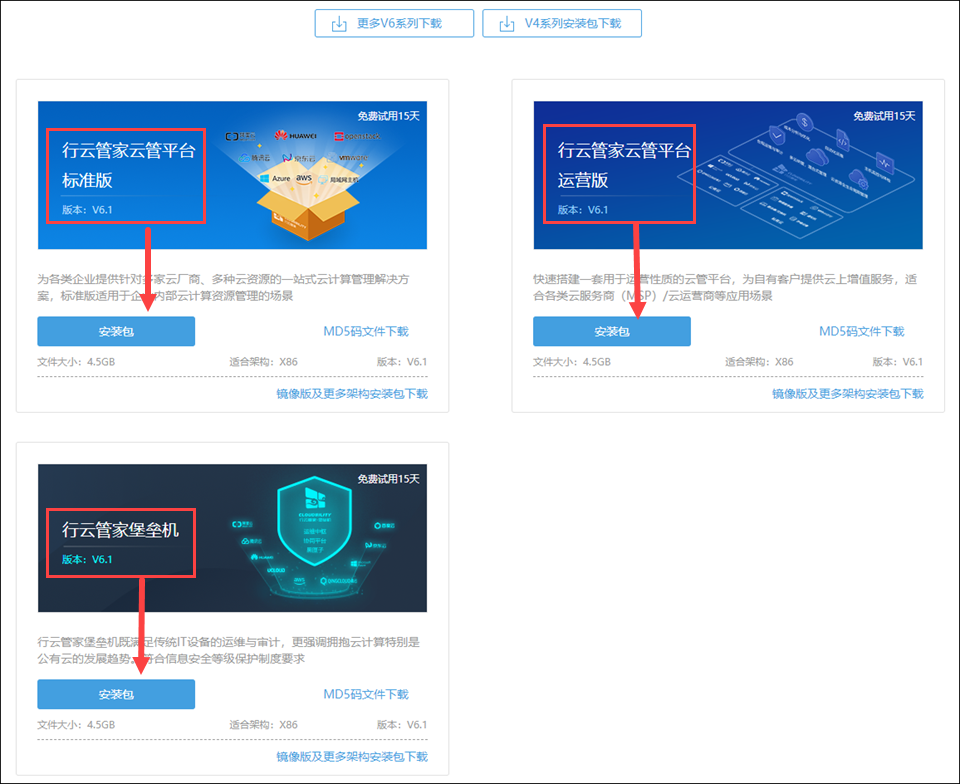960x784 pixels.
Task: Open the V4系列安装包下载 button
Action: click(562, 23)
